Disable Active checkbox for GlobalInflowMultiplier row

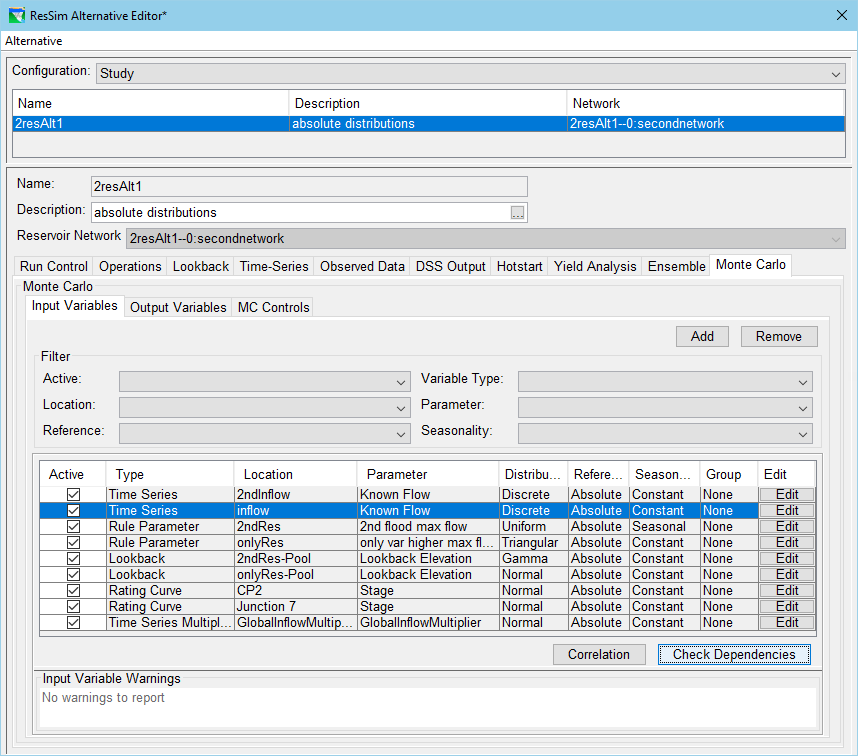tap(73, 623)
